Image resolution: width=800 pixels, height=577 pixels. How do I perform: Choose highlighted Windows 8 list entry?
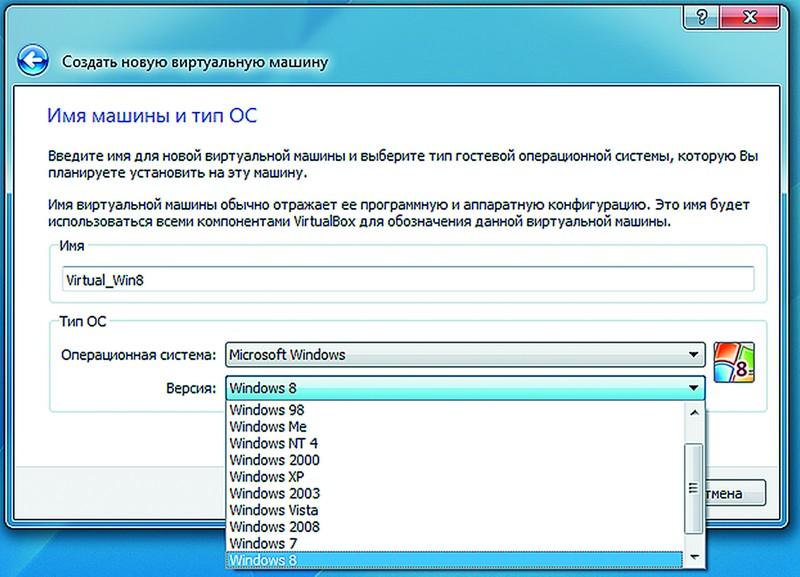click(x=455, y=560)
